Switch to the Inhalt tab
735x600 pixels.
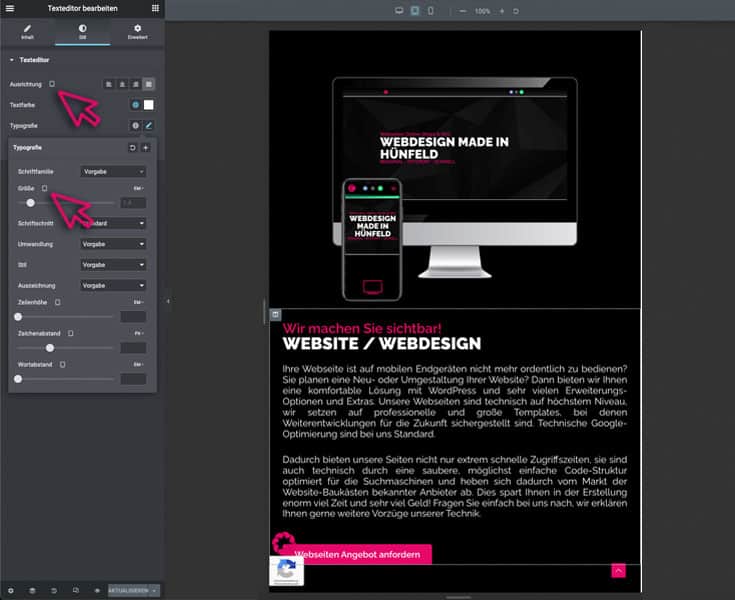(x=27, y=32)
